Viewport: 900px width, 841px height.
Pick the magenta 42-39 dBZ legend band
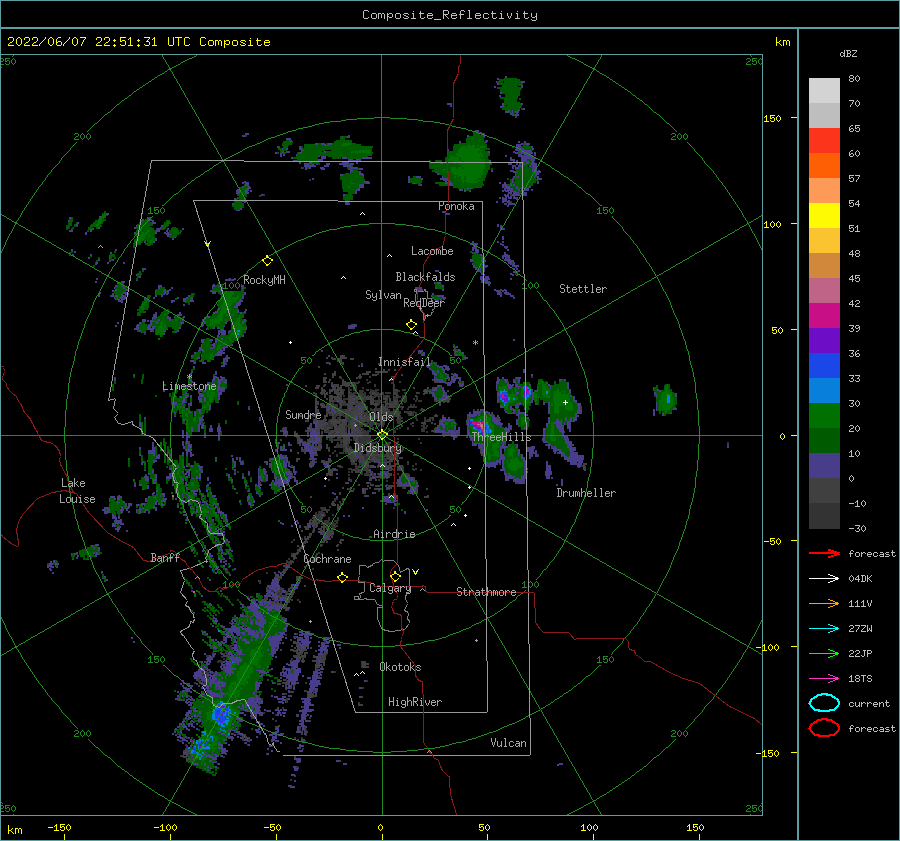tap(824, 316)
